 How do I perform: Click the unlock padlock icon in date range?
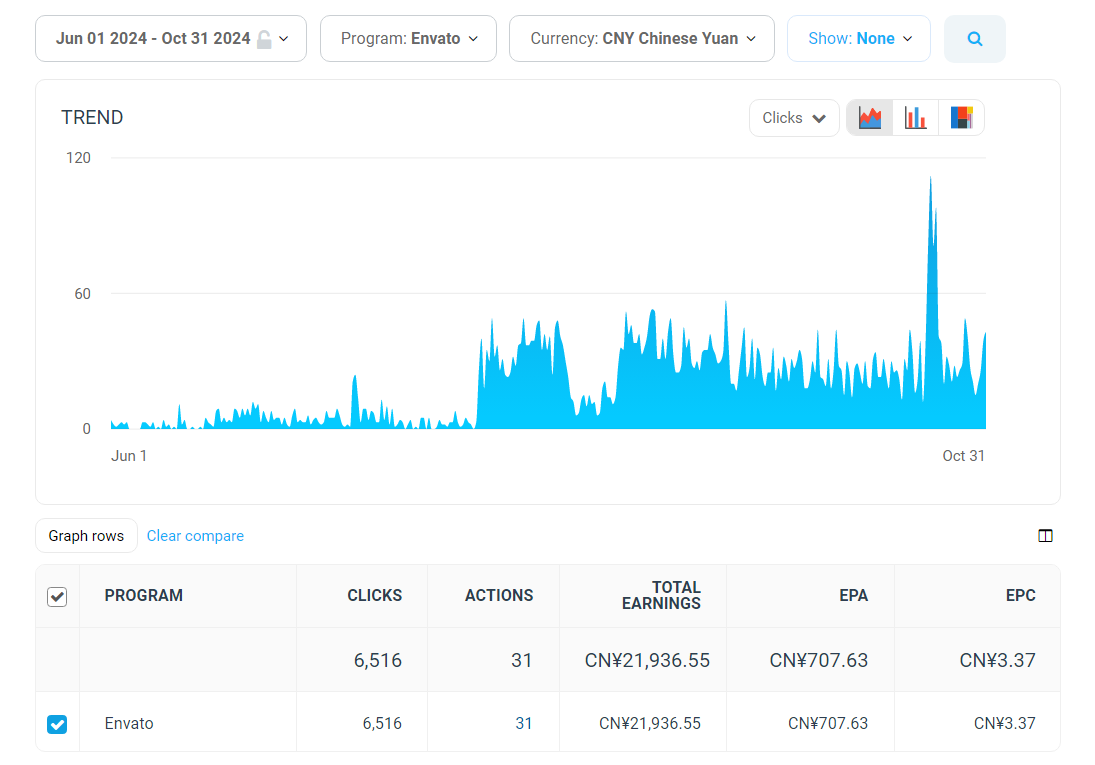pos(263,39)
